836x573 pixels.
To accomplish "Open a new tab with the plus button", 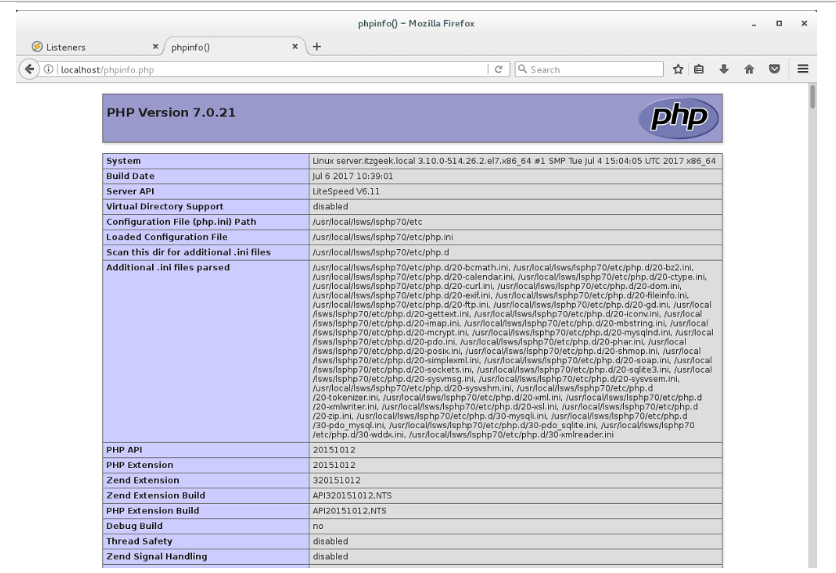I will coord(317,46).
